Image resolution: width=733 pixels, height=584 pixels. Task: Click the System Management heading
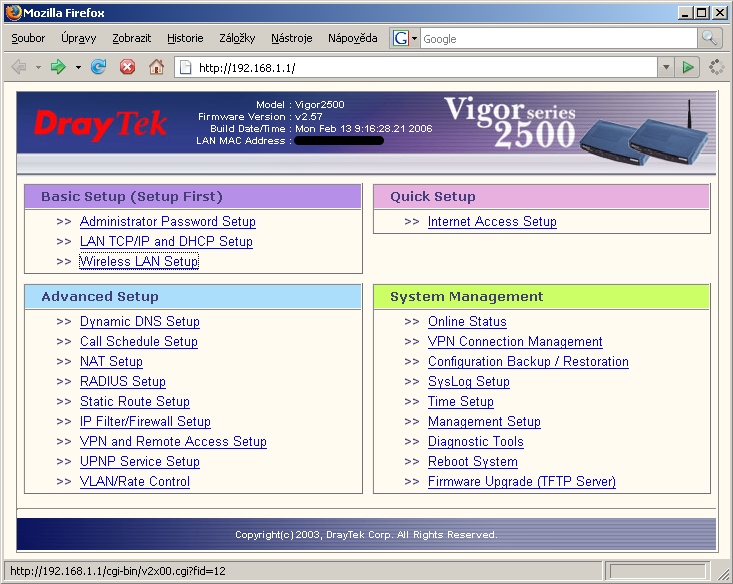tap(467, 296)
